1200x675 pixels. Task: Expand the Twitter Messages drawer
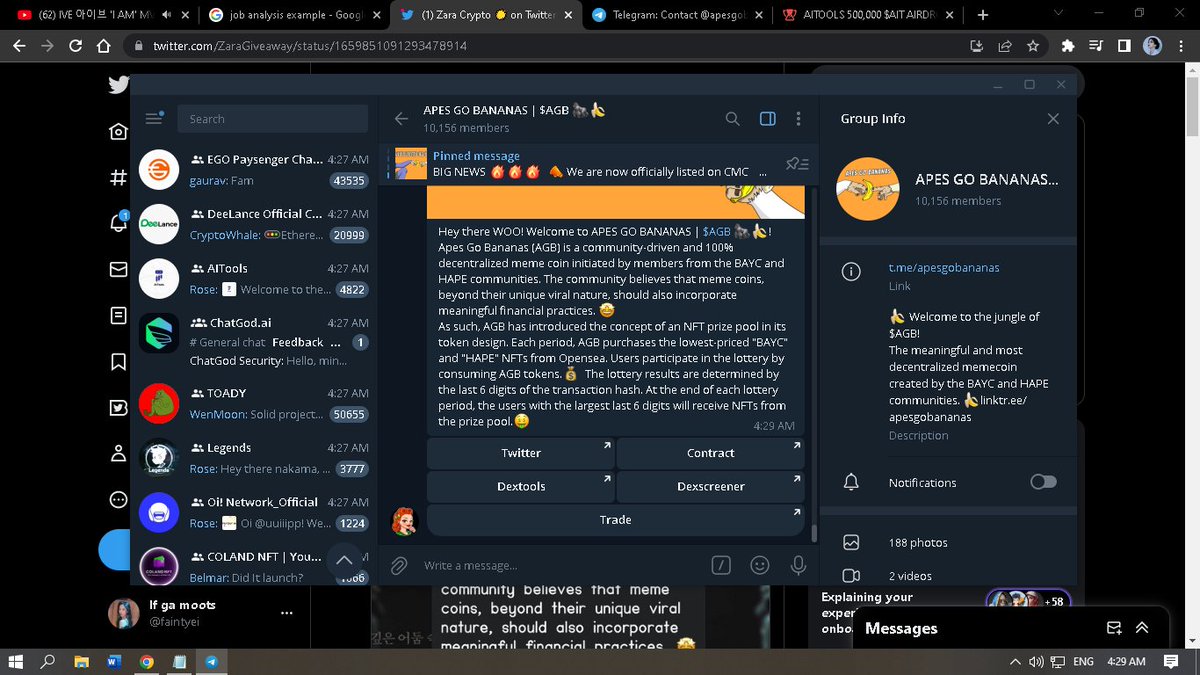[1142, 628]
